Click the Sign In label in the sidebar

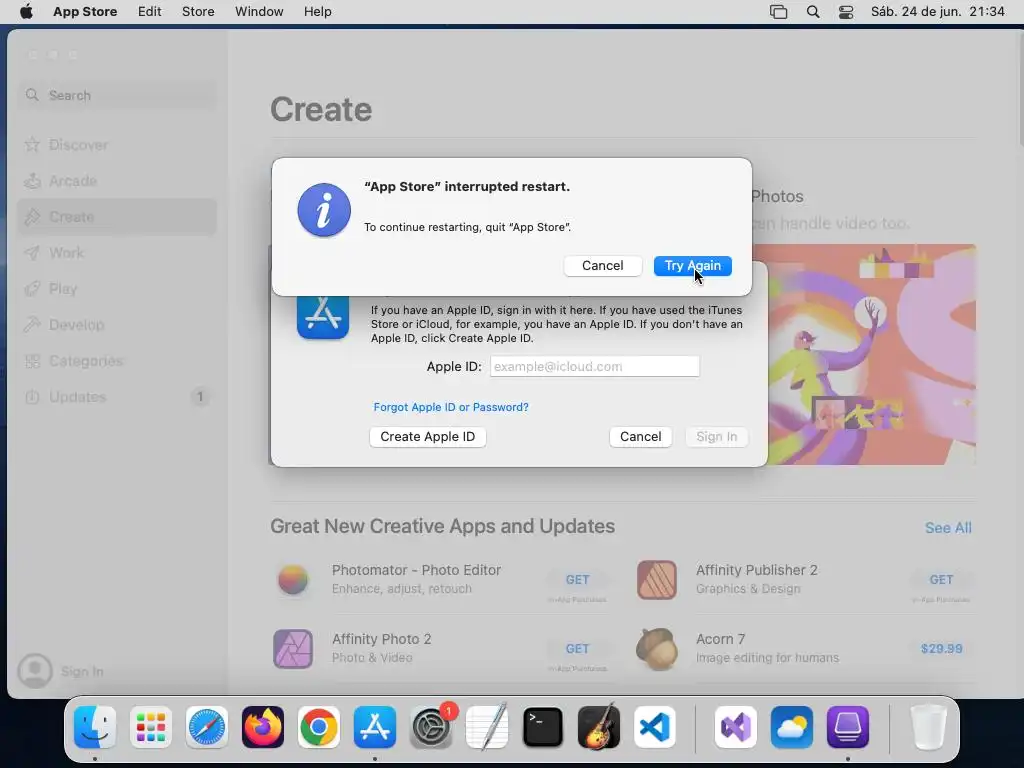82,671
